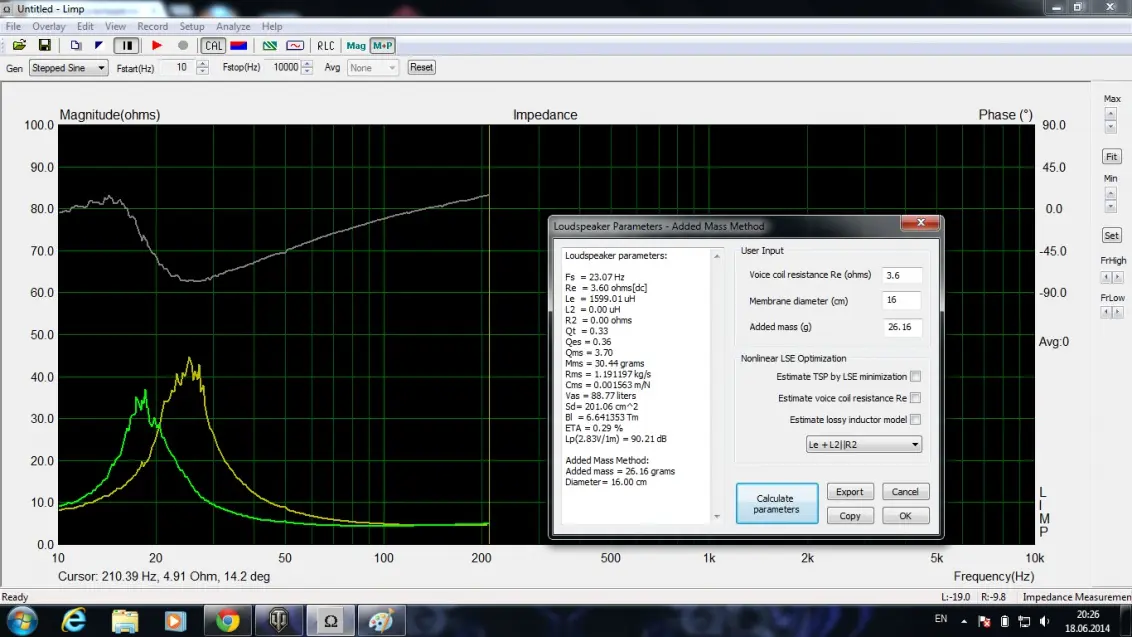Click the Added mass (g) input field
1132x637 pixels.
pos(901,327)
